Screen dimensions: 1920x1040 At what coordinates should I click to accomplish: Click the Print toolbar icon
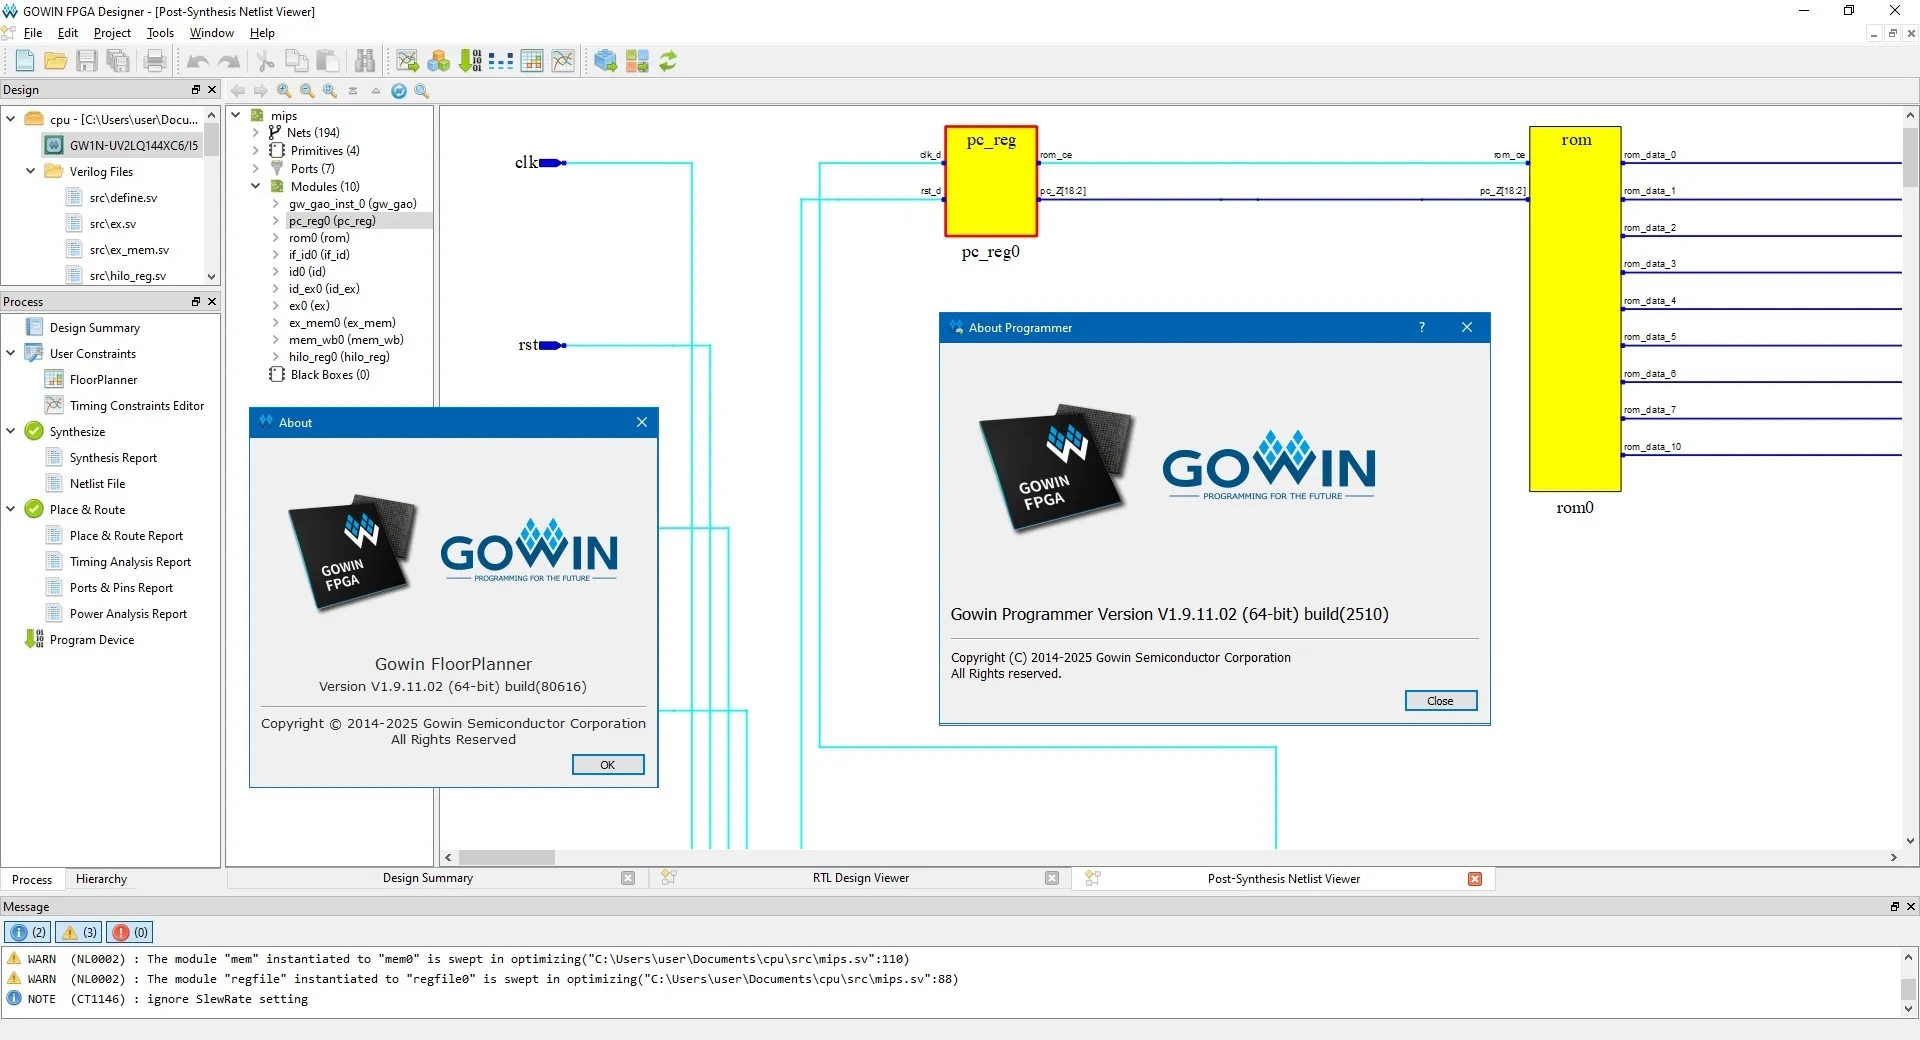[154, 61]
